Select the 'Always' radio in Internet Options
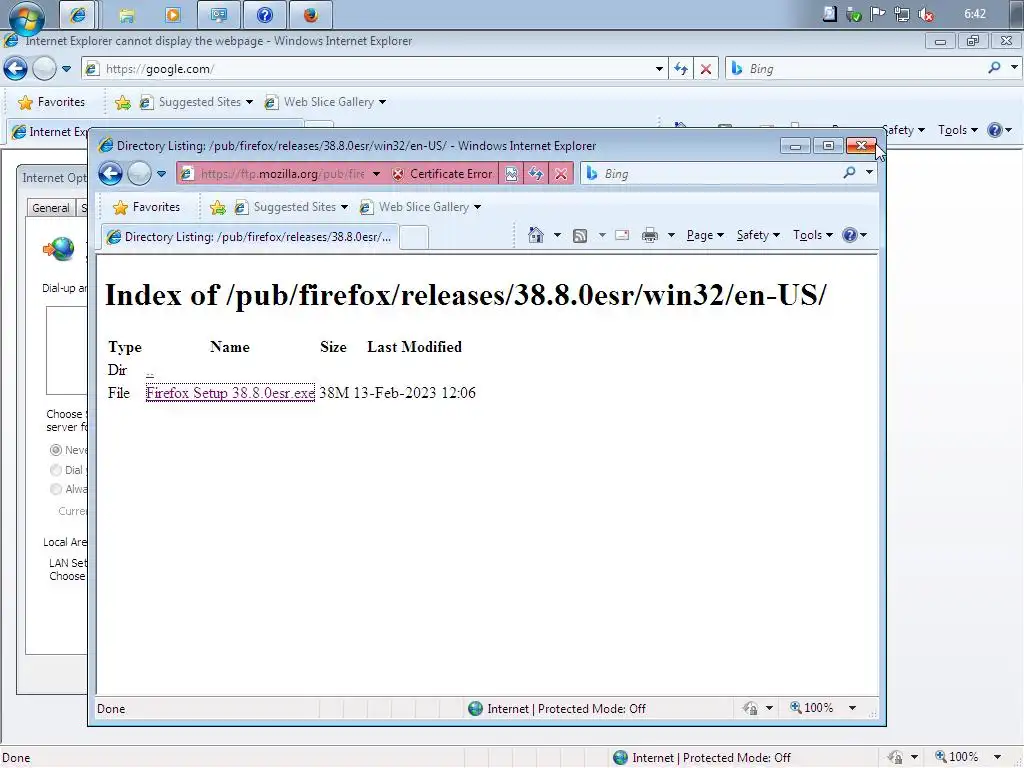 click(x=56, y=489)
